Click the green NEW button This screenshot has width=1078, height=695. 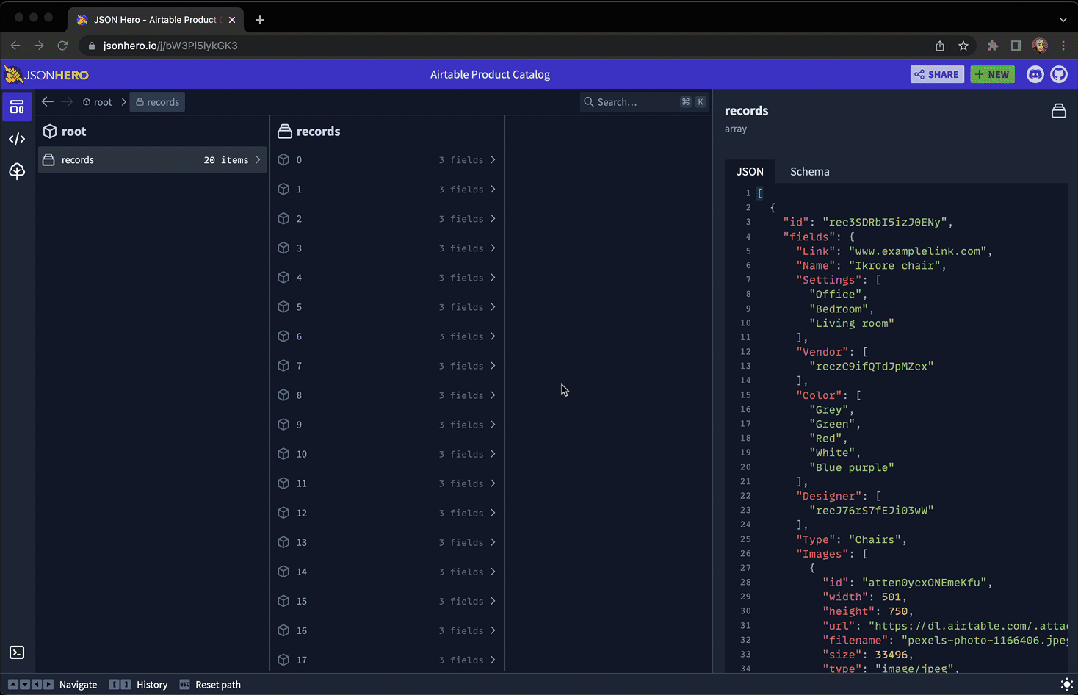pos(991,74)
